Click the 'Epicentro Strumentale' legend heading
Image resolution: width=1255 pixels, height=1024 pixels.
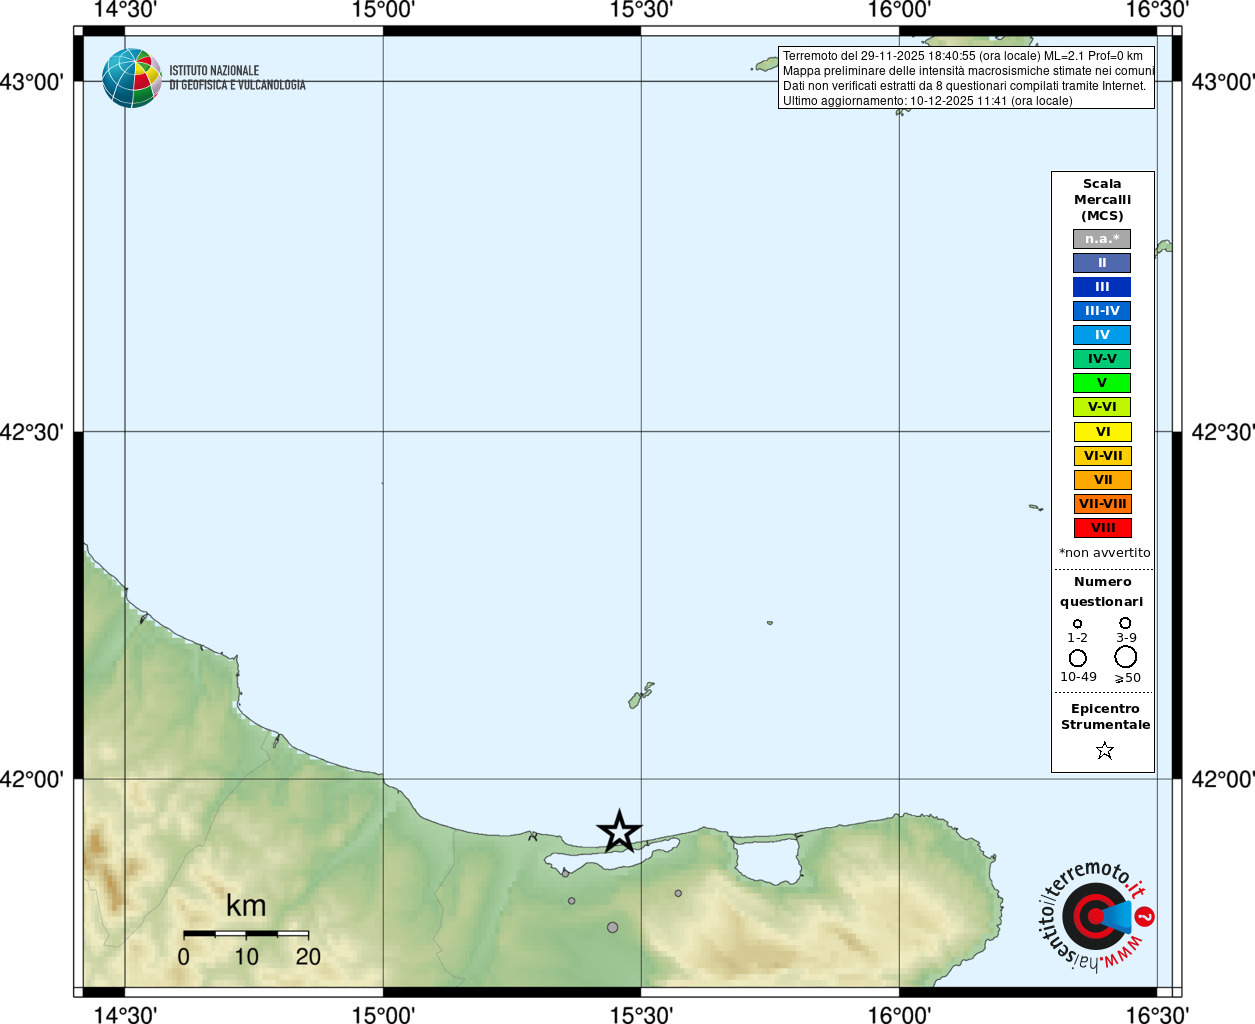coord(1105,717)
